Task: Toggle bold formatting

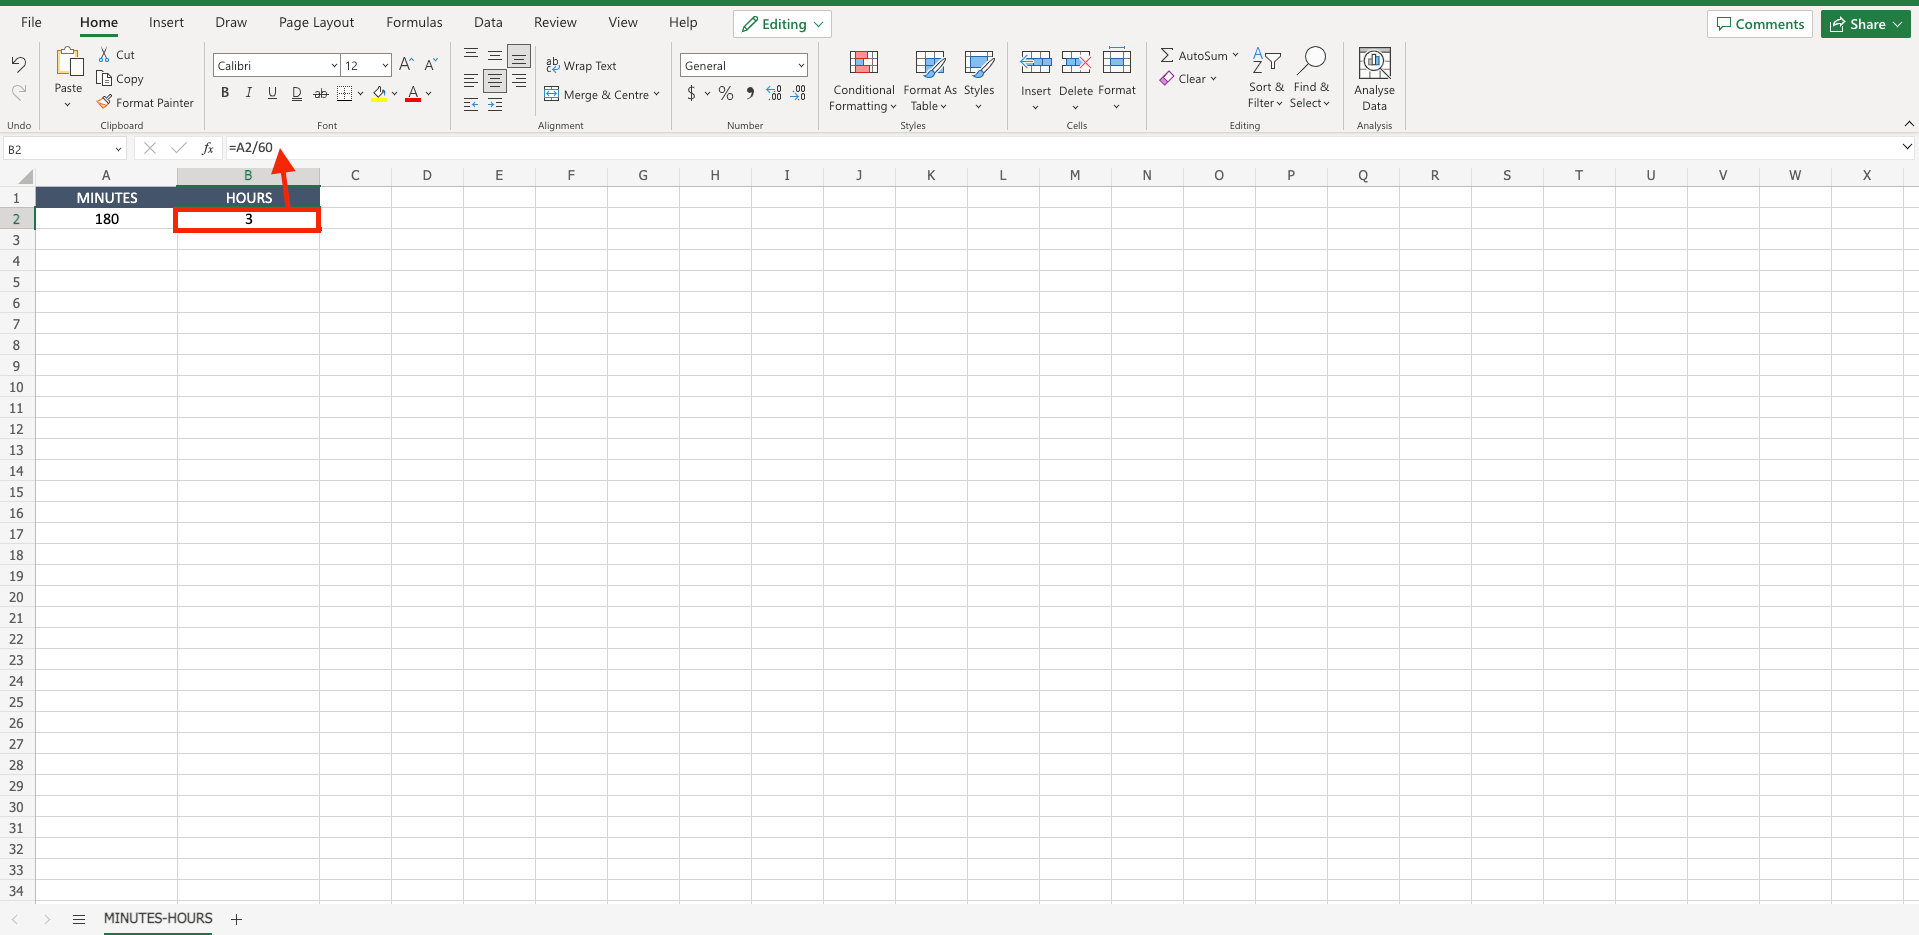Action: (224, 92)
